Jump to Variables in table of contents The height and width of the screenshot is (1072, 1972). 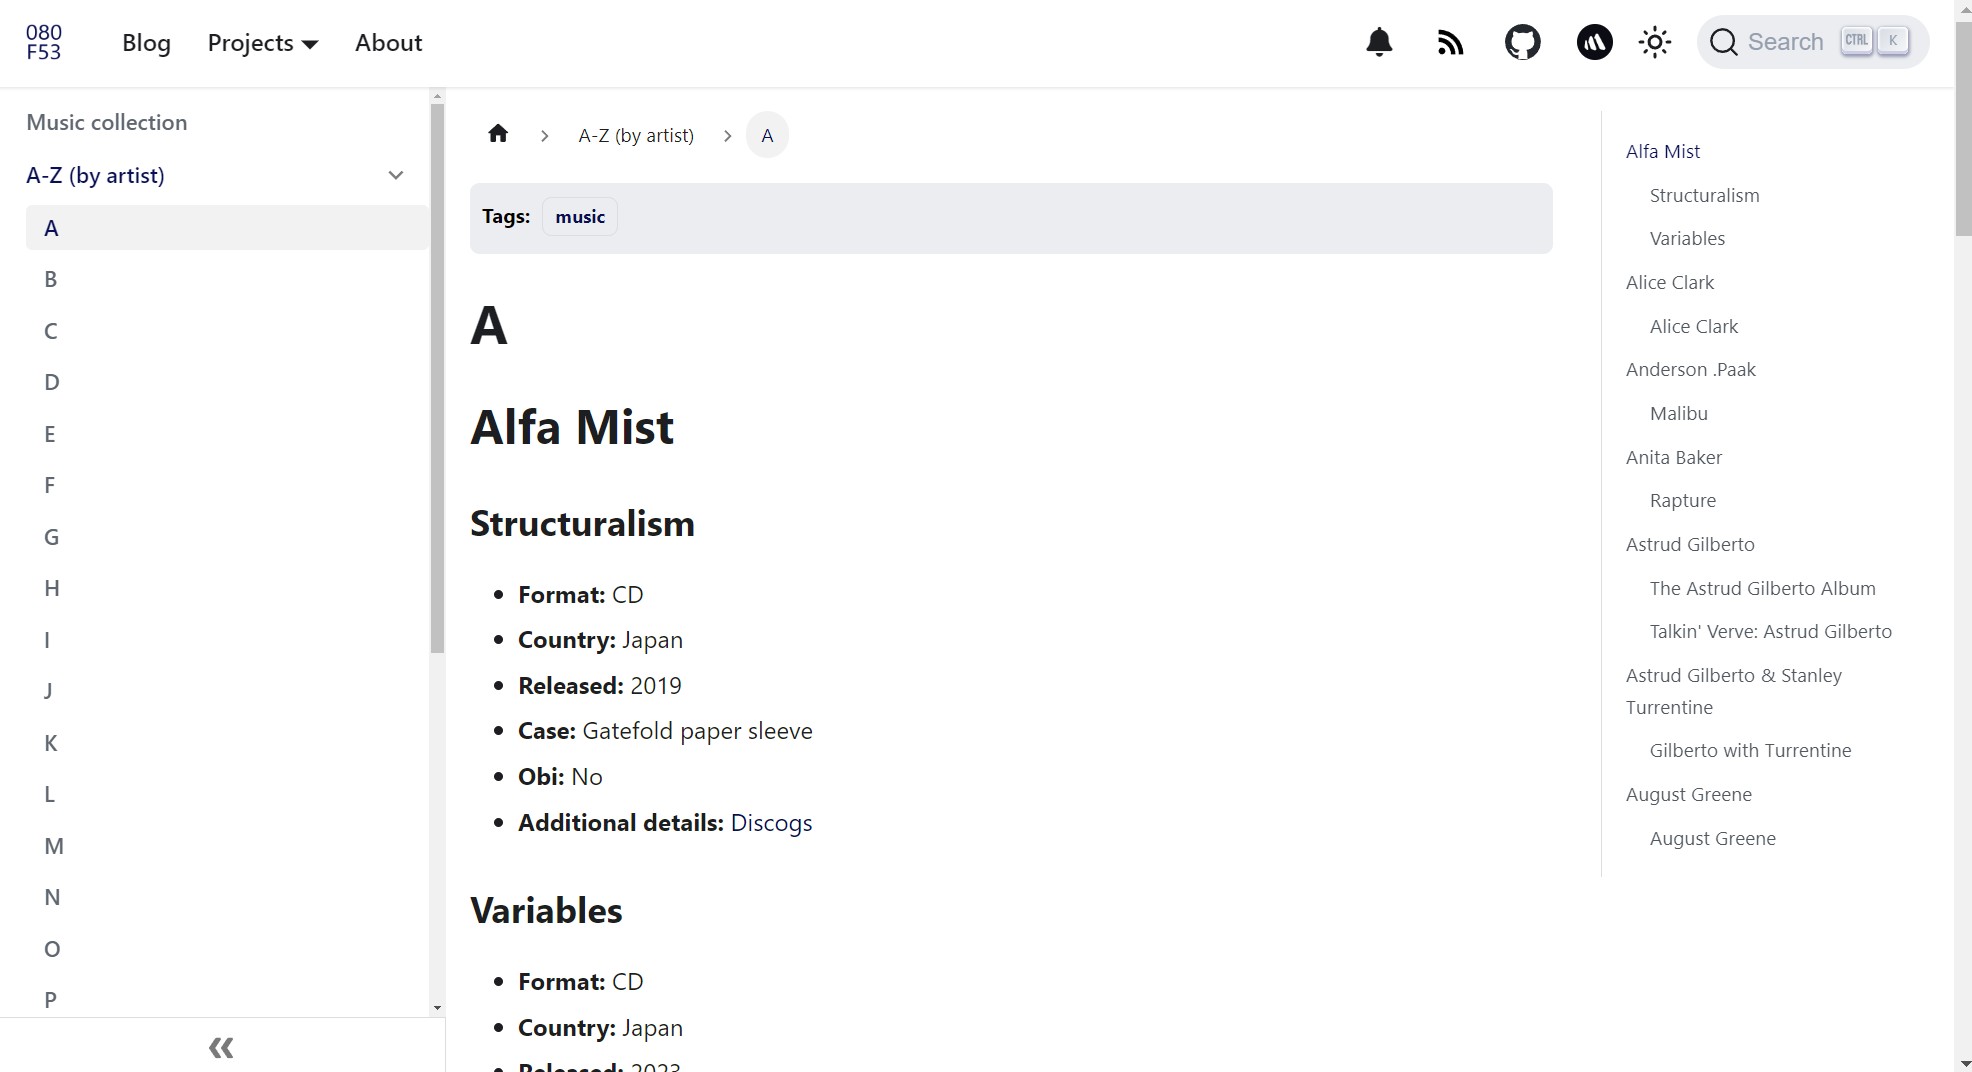click(1687, 238)
